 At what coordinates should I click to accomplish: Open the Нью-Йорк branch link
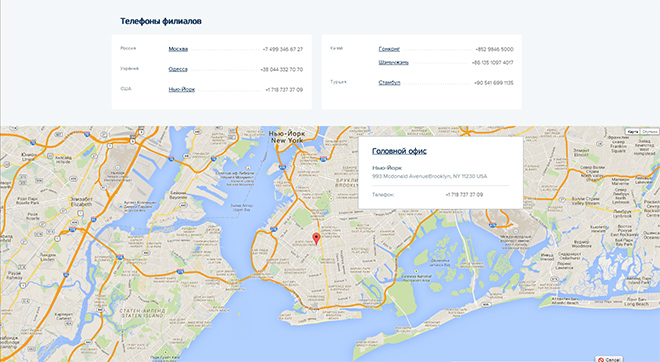point(181,90)
